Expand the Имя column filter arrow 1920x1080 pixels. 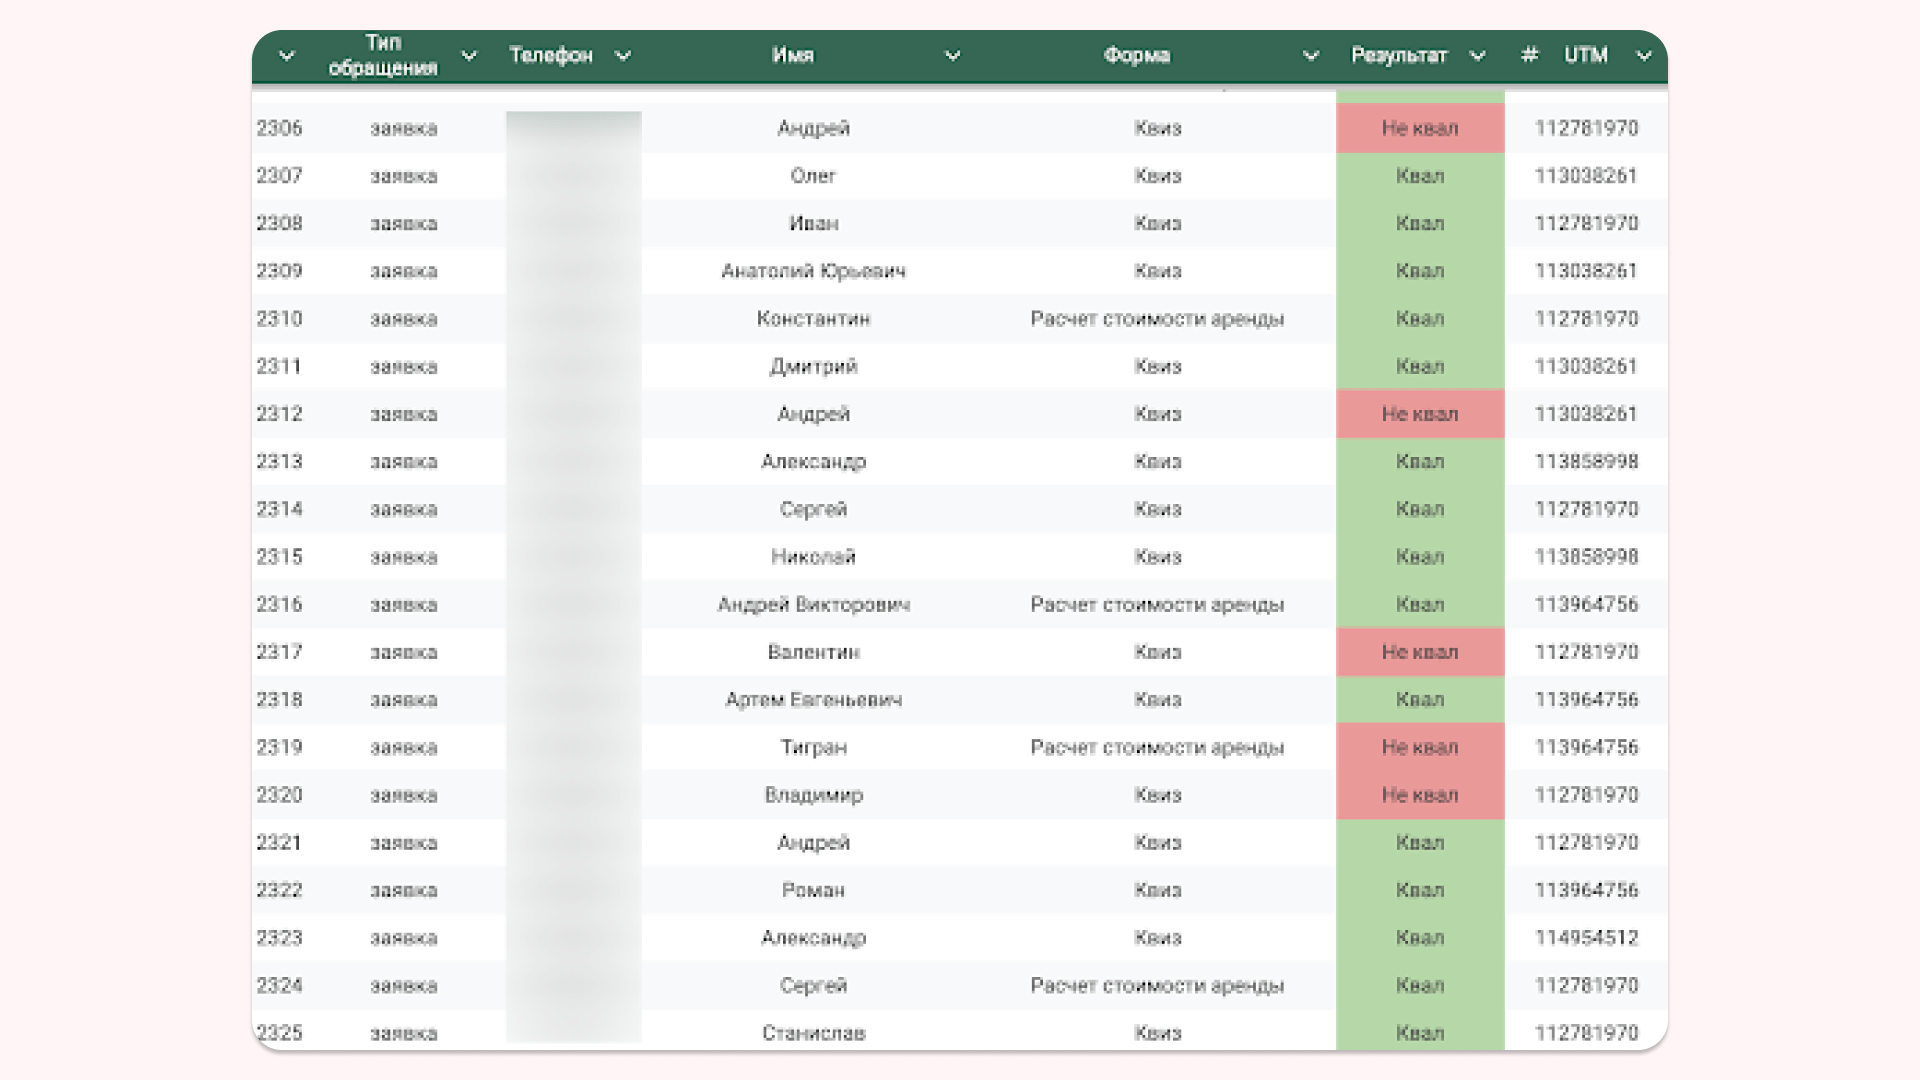tap(952, 56)
